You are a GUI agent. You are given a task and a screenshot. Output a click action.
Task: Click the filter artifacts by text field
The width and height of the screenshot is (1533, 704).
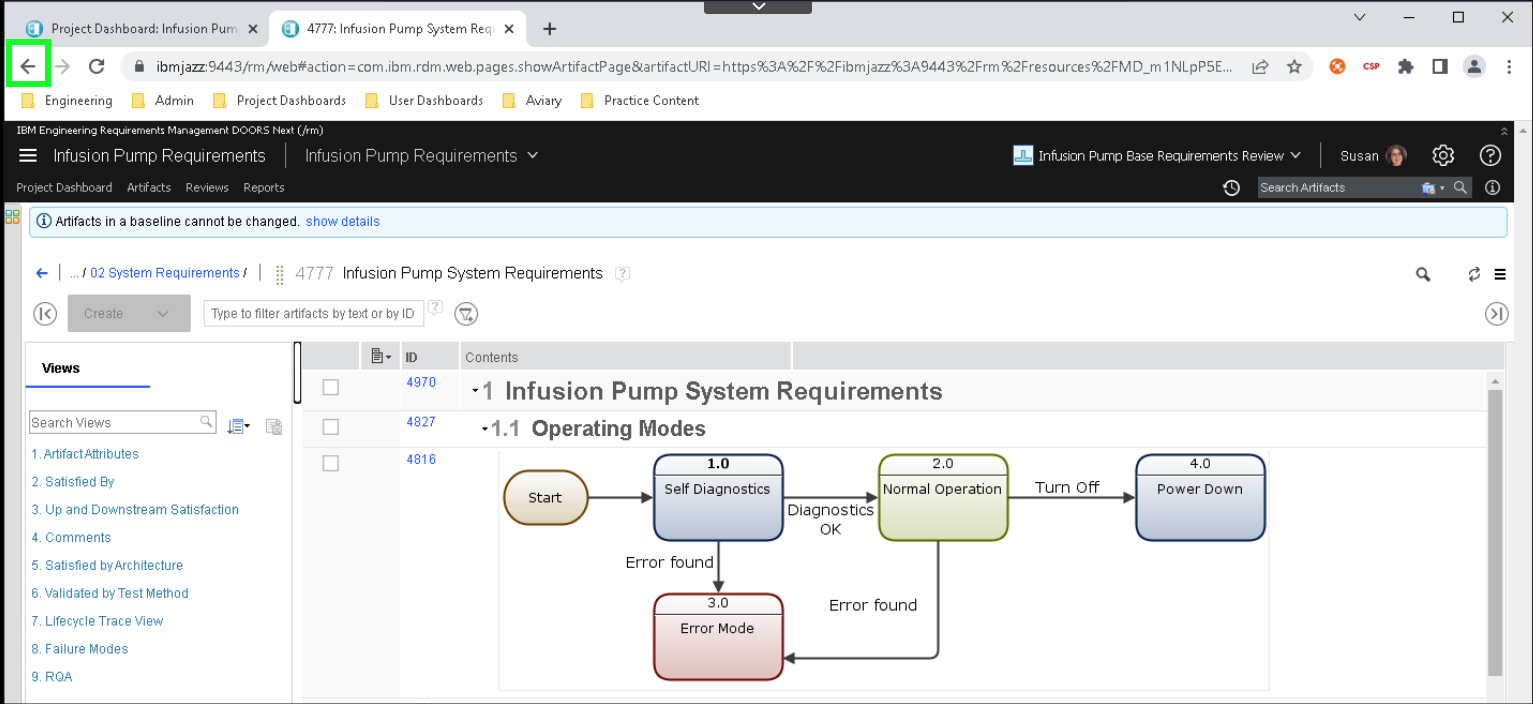tap(313, 314)
